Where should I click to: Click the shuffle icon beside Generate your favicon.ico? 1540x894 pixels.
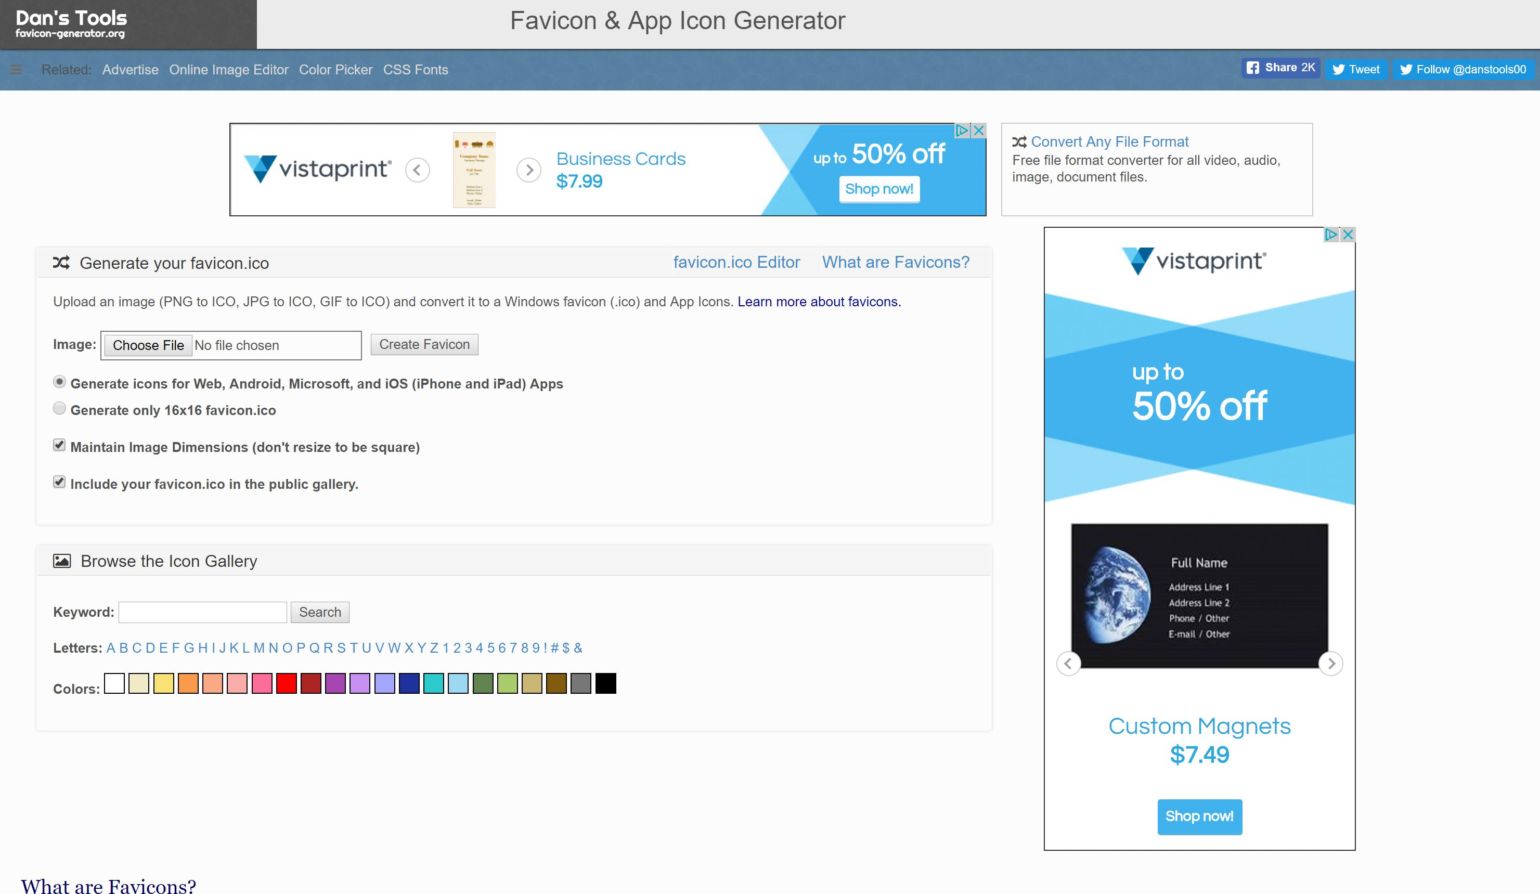[x=61, y=262]
